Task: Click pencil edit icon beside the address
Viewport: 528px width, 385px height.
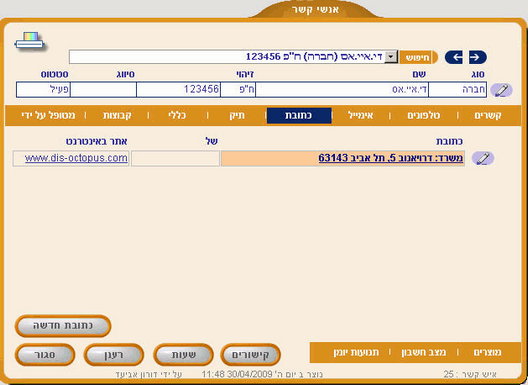Action: [x=483, y=158]
